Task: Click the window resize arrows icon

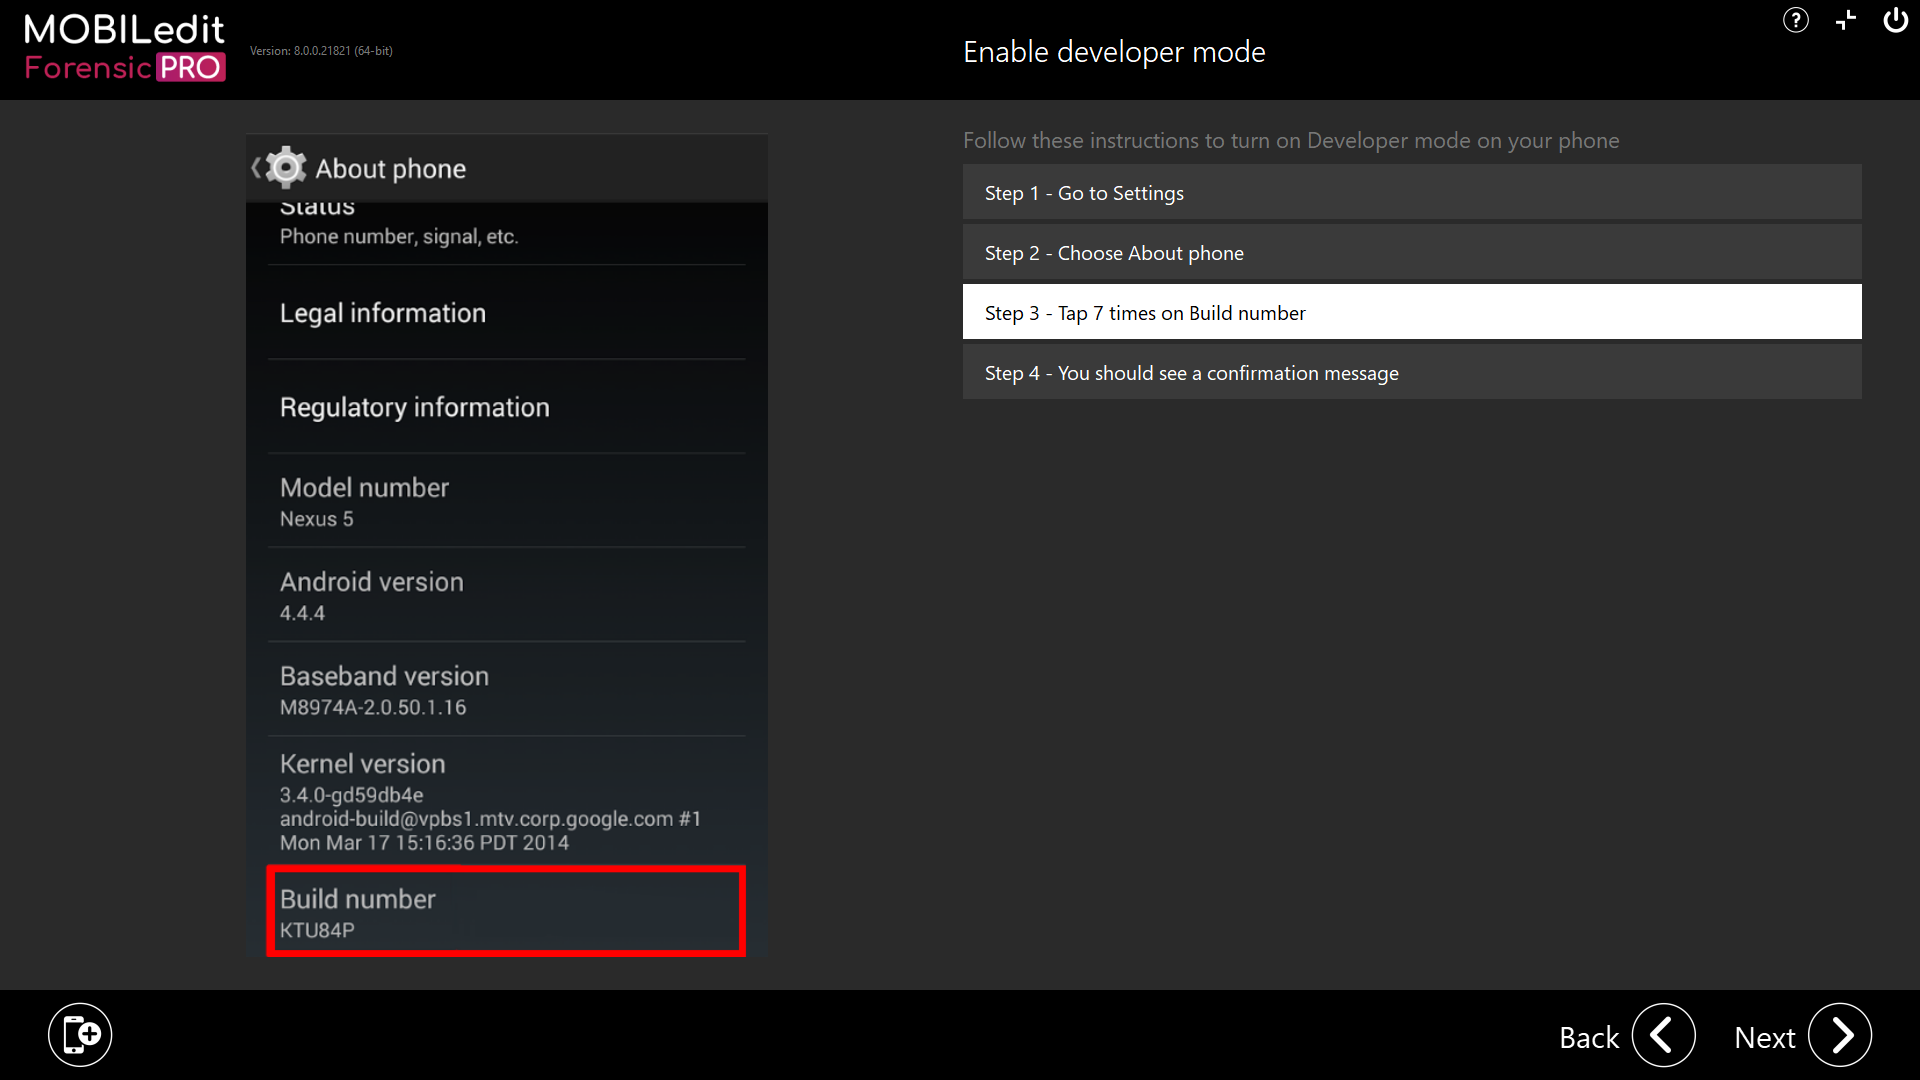Action: tap(1846, 20)
